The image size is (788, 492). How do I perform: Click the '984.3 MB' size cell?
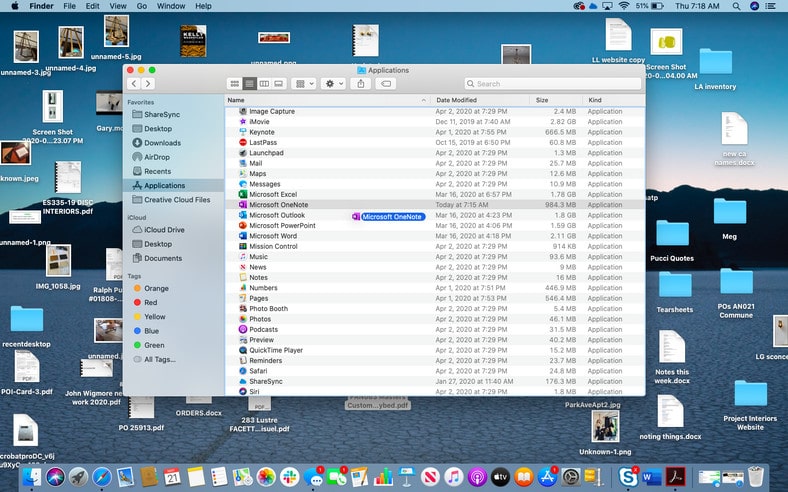[560, 205]
